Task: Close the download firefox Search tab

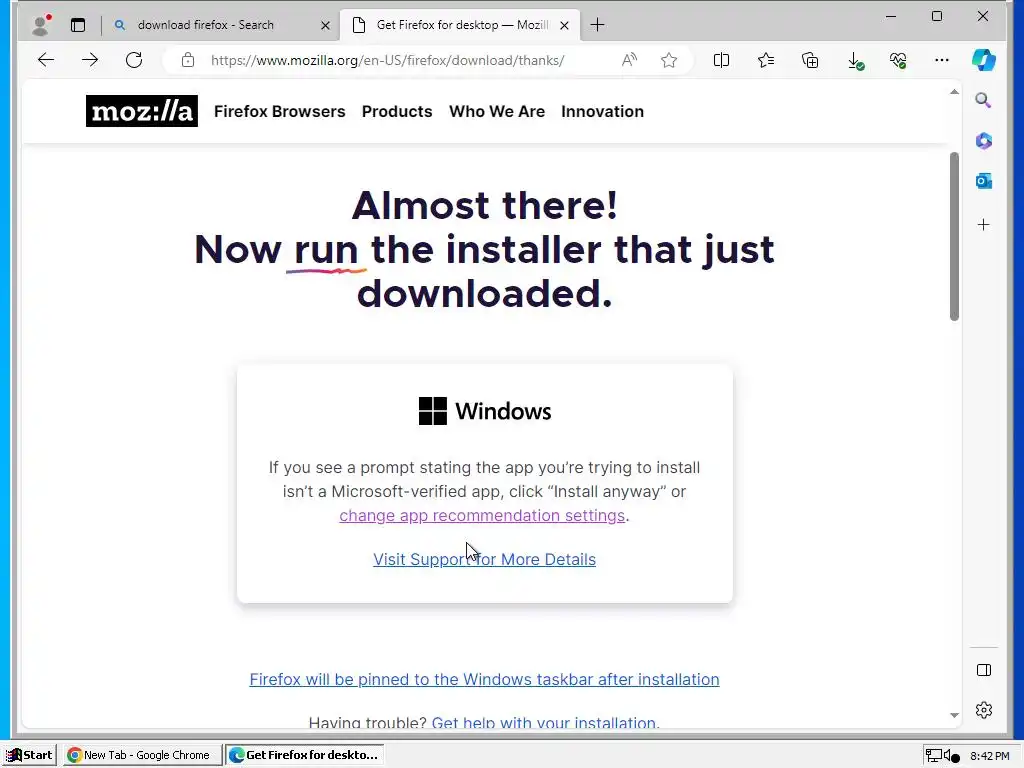Action: click(x=325, y=25)
